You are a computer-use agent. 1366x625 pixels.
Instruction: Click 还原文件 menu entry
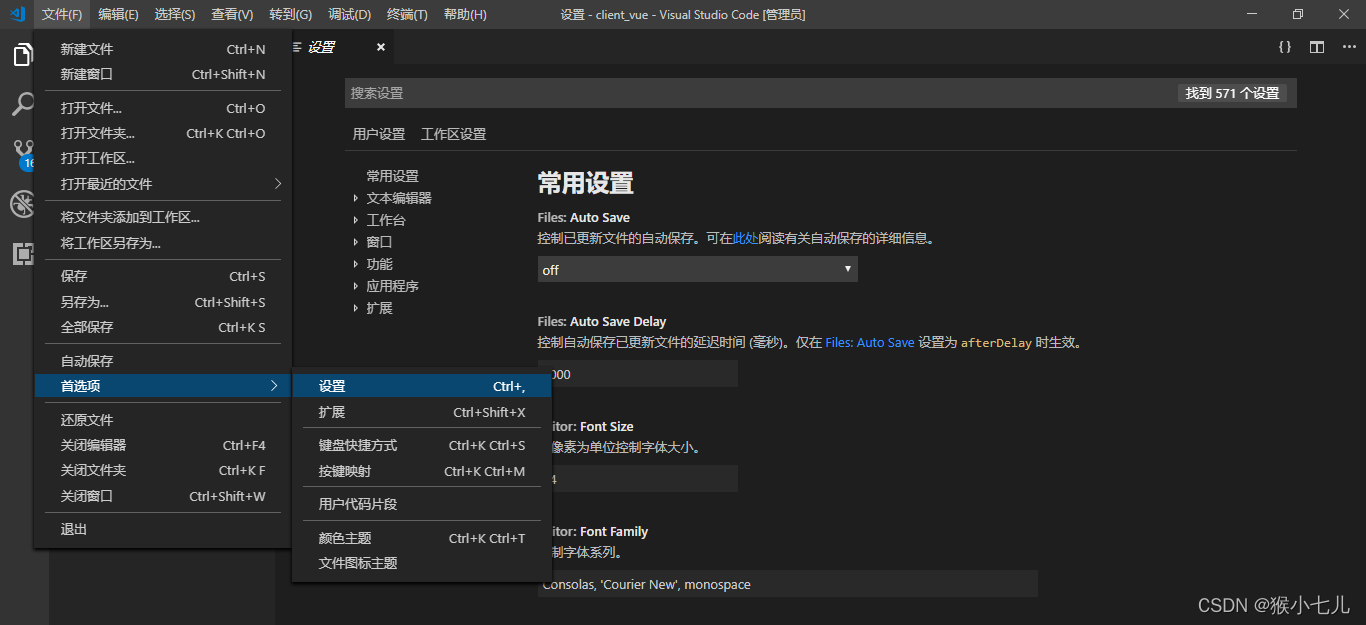[163, 420]
